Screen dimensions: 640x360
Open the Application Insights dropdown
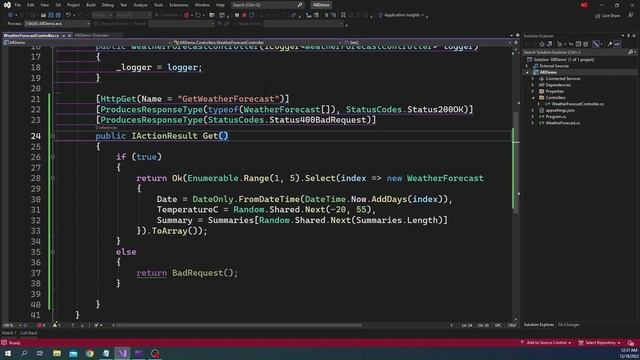(422, 15)
